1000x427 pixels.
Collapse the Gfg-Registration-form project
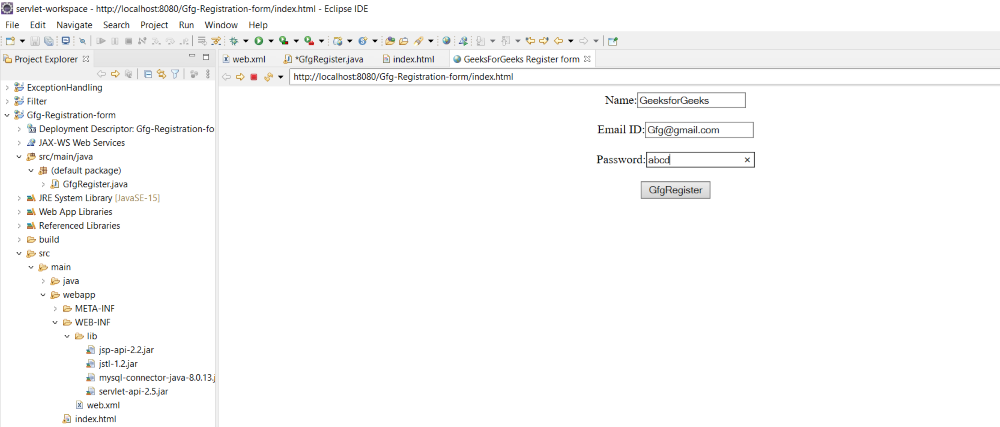coord(7,115)
